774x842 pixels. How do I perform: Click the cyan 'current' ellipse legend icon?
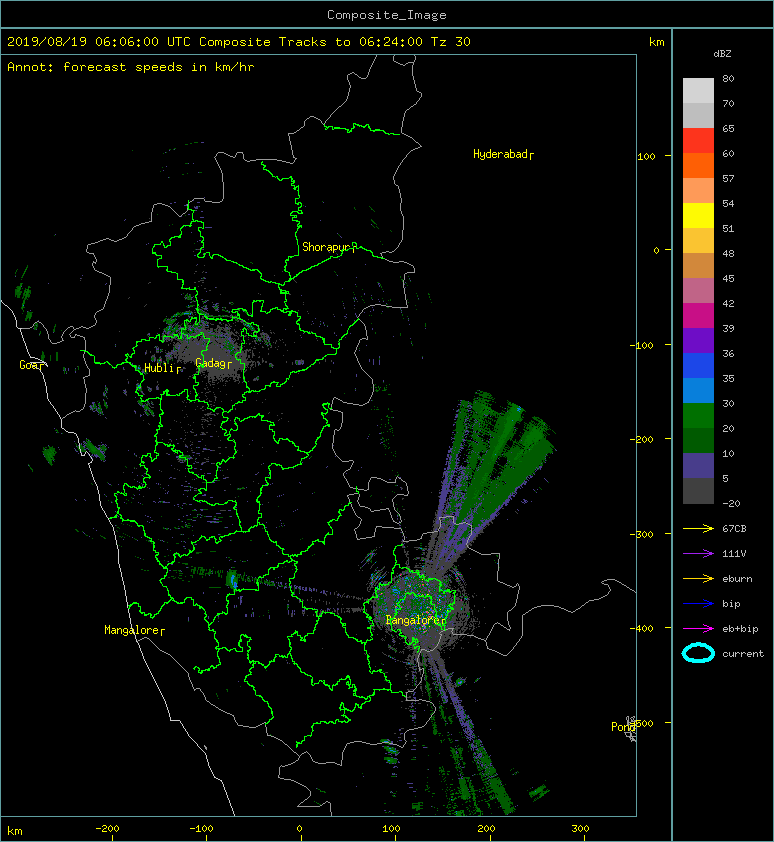(698, 653)
